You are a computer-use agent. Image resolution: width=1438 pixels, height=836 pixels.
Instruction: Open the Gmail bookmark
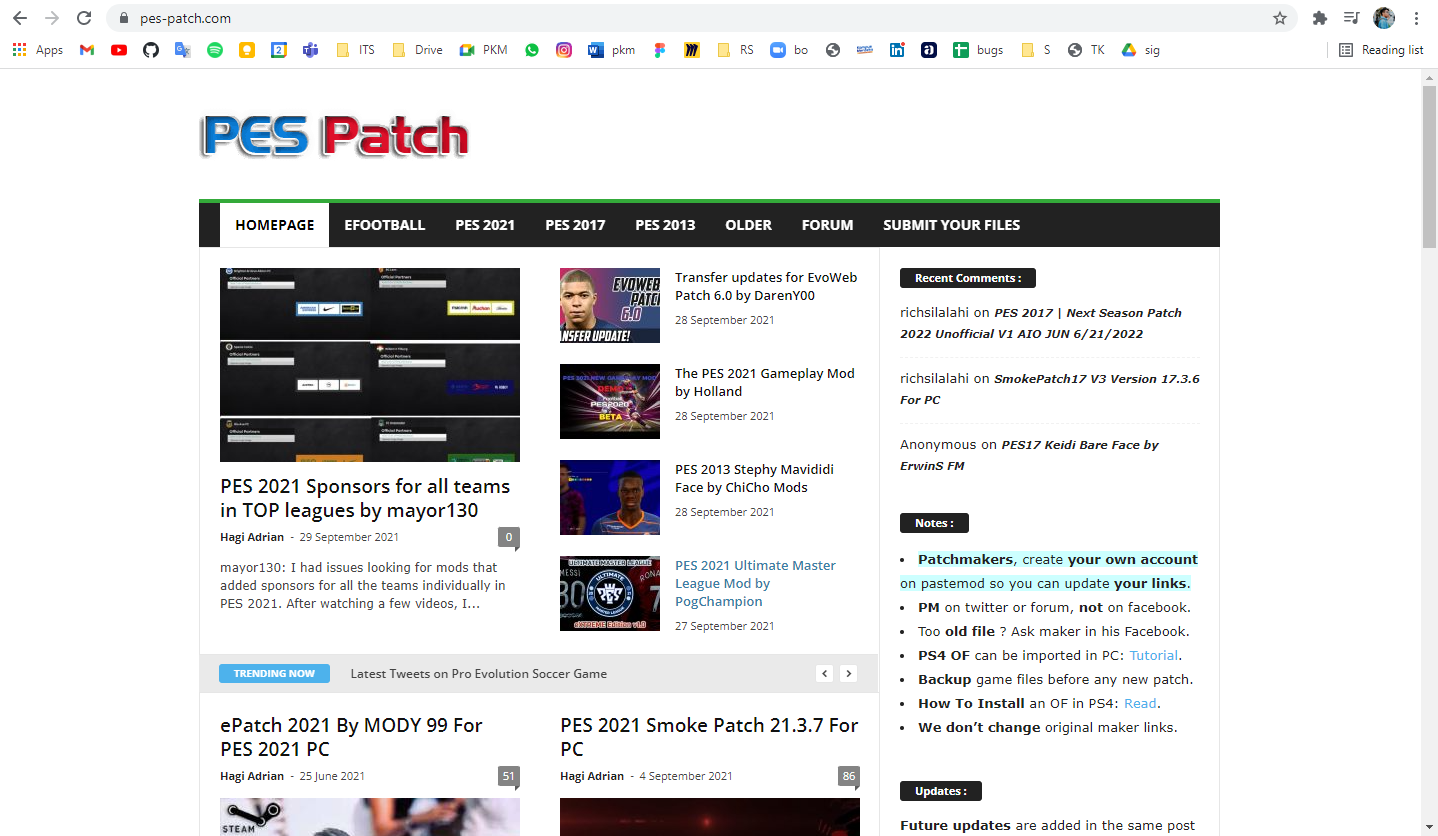click(x=87, y=50)
